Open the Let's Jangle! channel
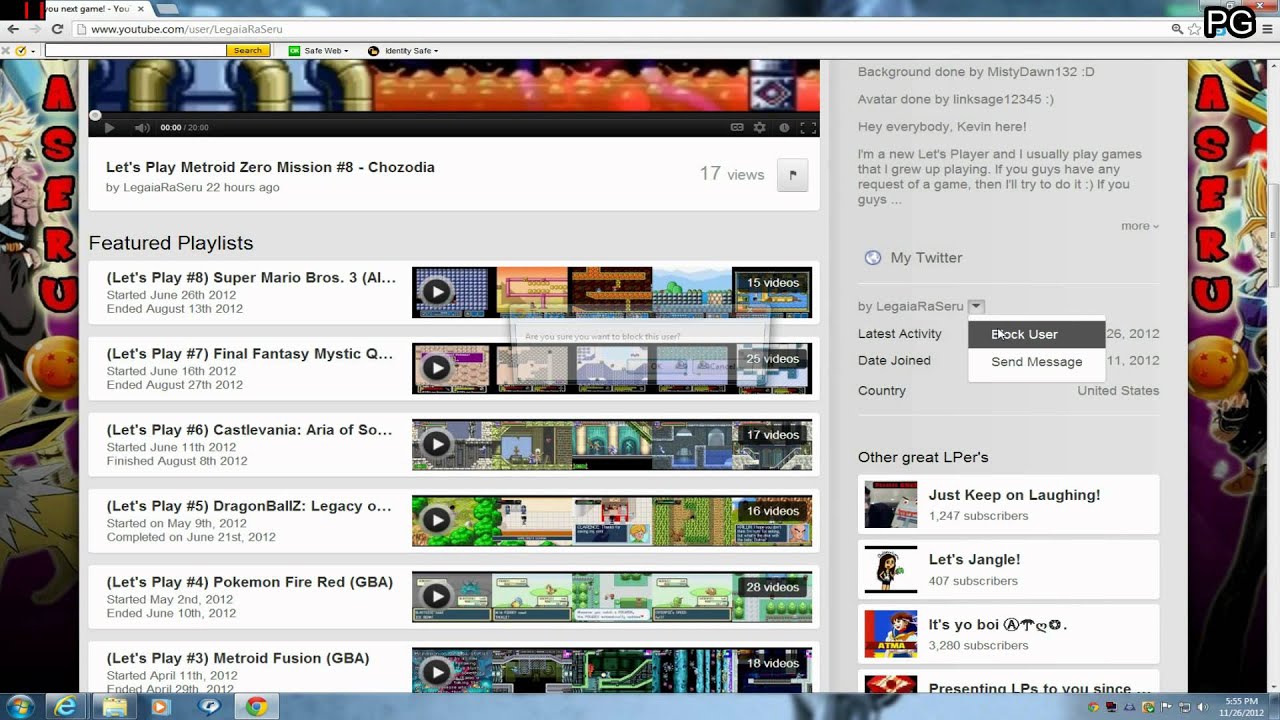 coord(974,560)
